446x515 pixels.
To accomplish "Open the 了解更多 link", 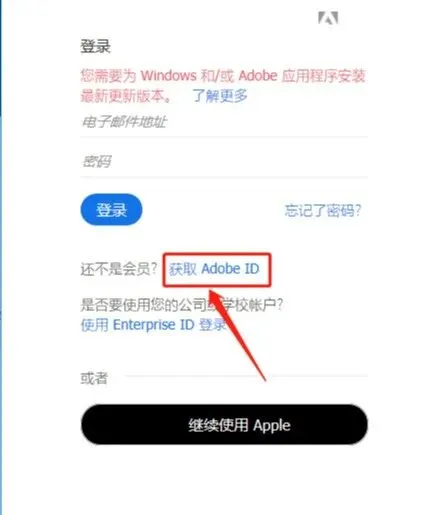I will (220, 96).
